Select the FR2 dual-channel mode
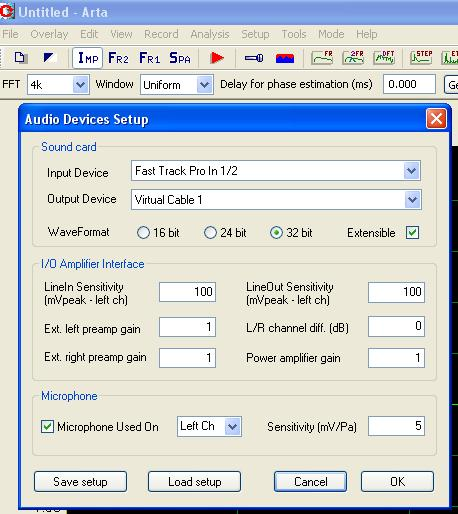 (x=118, y=58)
